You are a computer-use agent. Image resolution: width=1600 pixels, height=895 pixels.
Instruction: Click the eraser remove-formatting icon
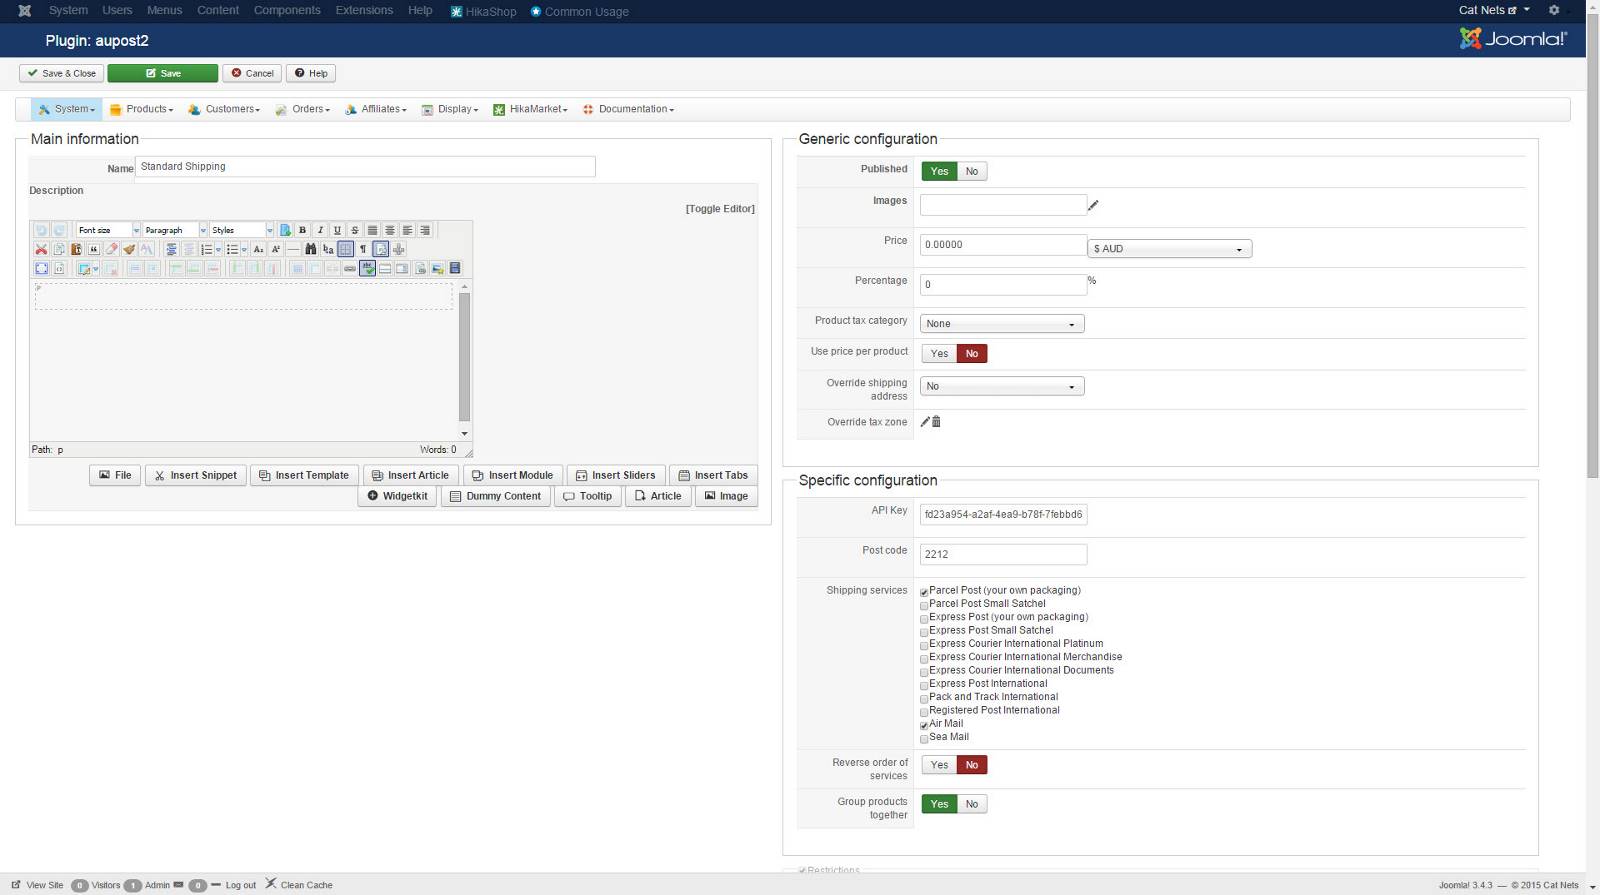click(x=111, y=249)
